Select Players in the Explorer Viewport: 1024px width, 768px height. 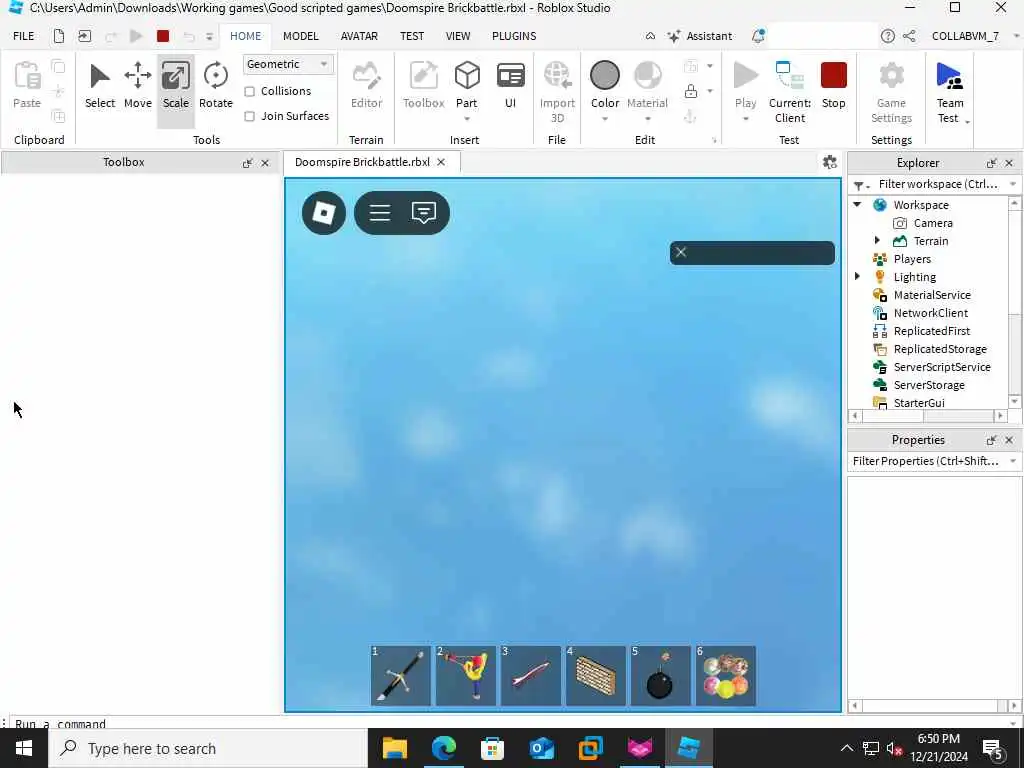(912, 259)
